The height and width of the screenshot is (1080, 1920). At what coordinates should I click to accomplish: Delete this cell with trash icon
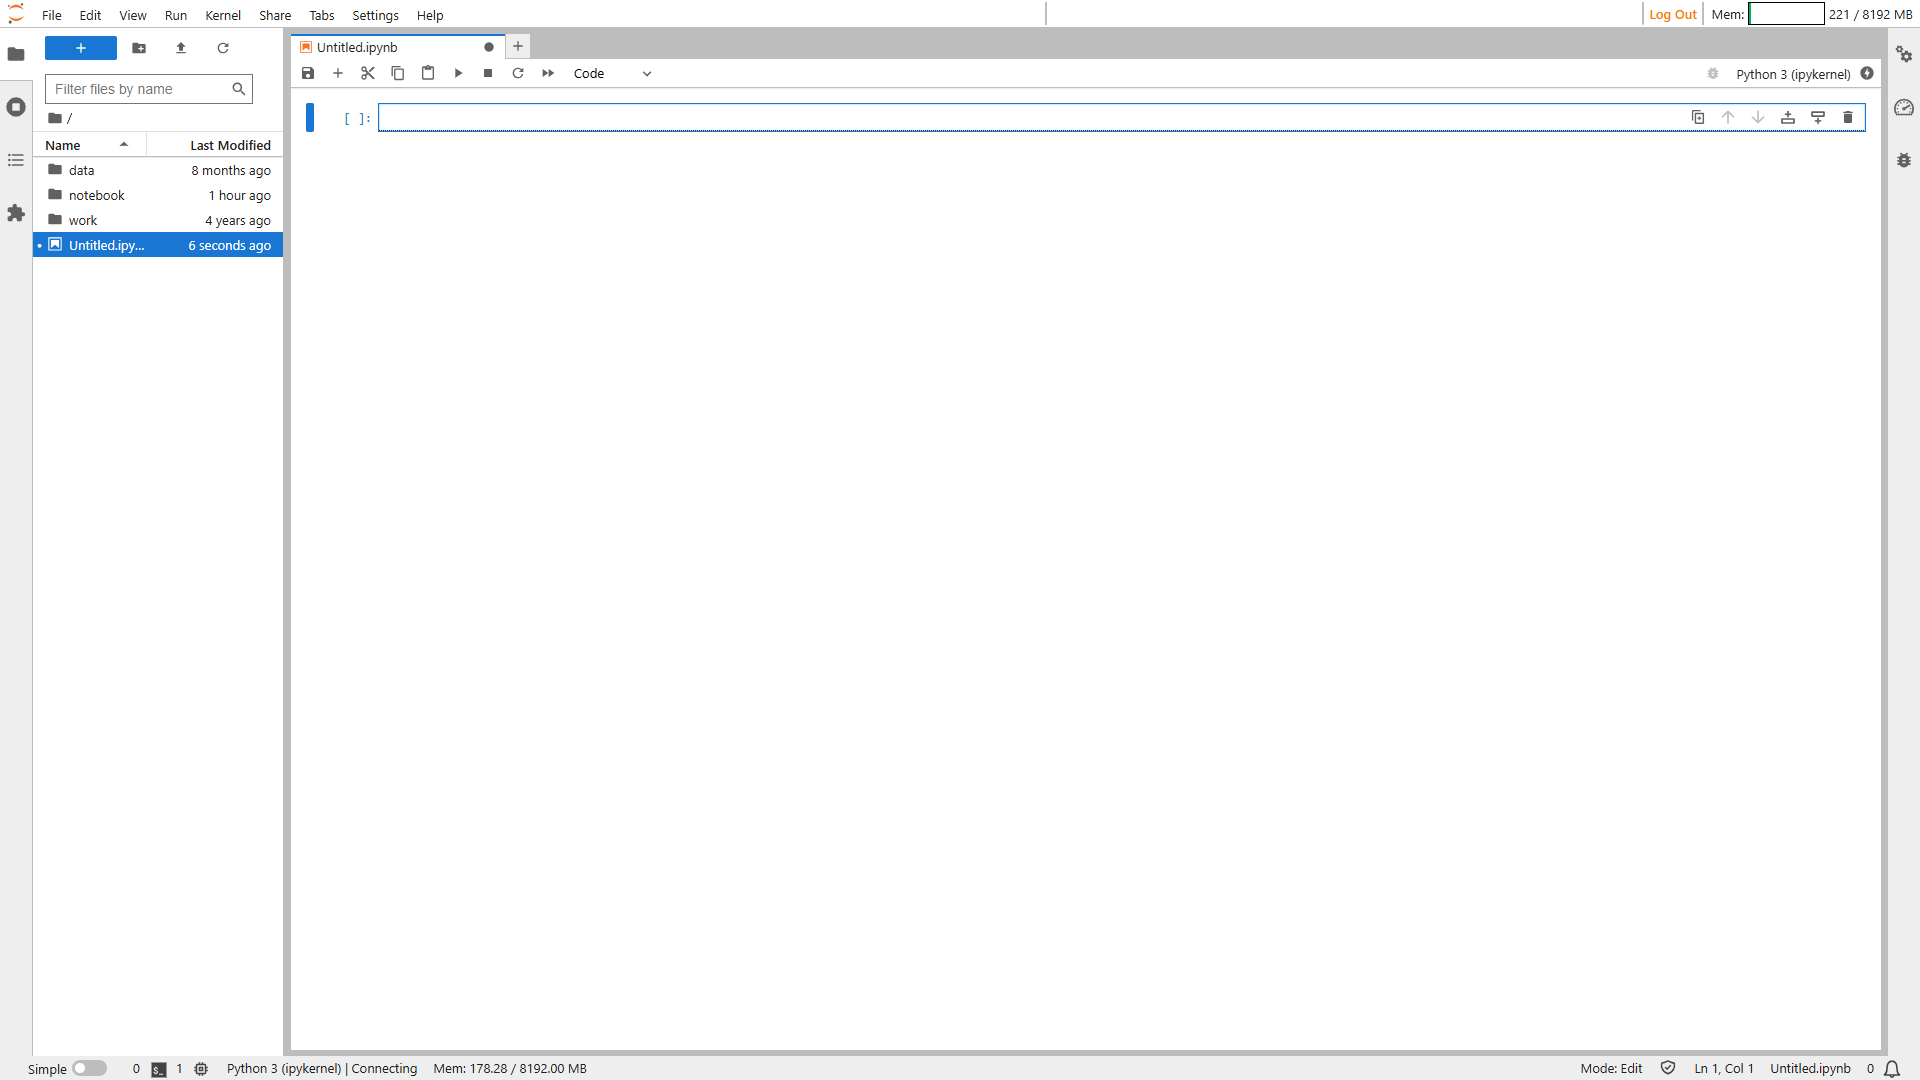[x=1848, y=117]
